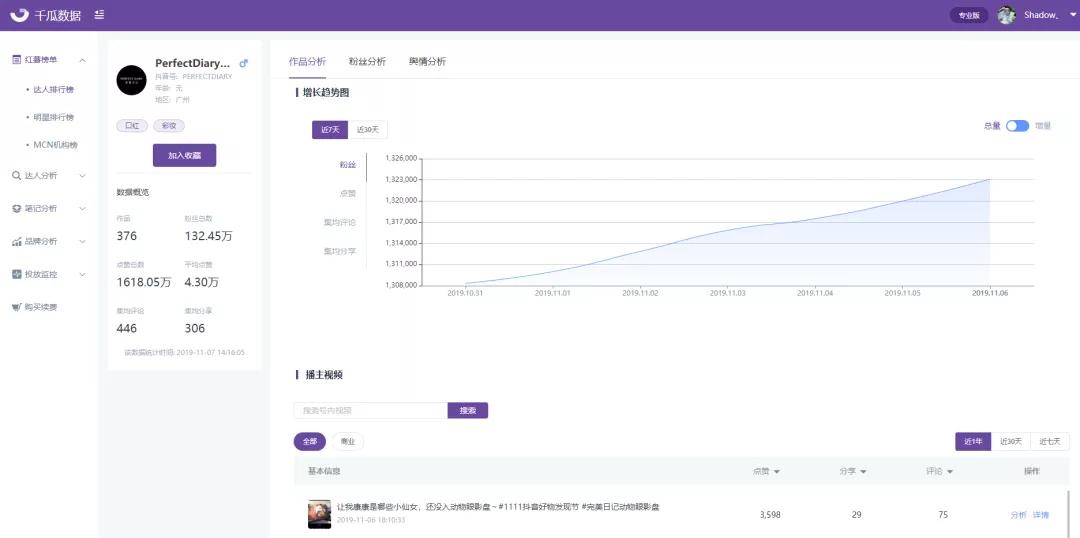Expand the 达人分析 sidebar chevron
Screen dimensions: 1080x538
(83, 176)
